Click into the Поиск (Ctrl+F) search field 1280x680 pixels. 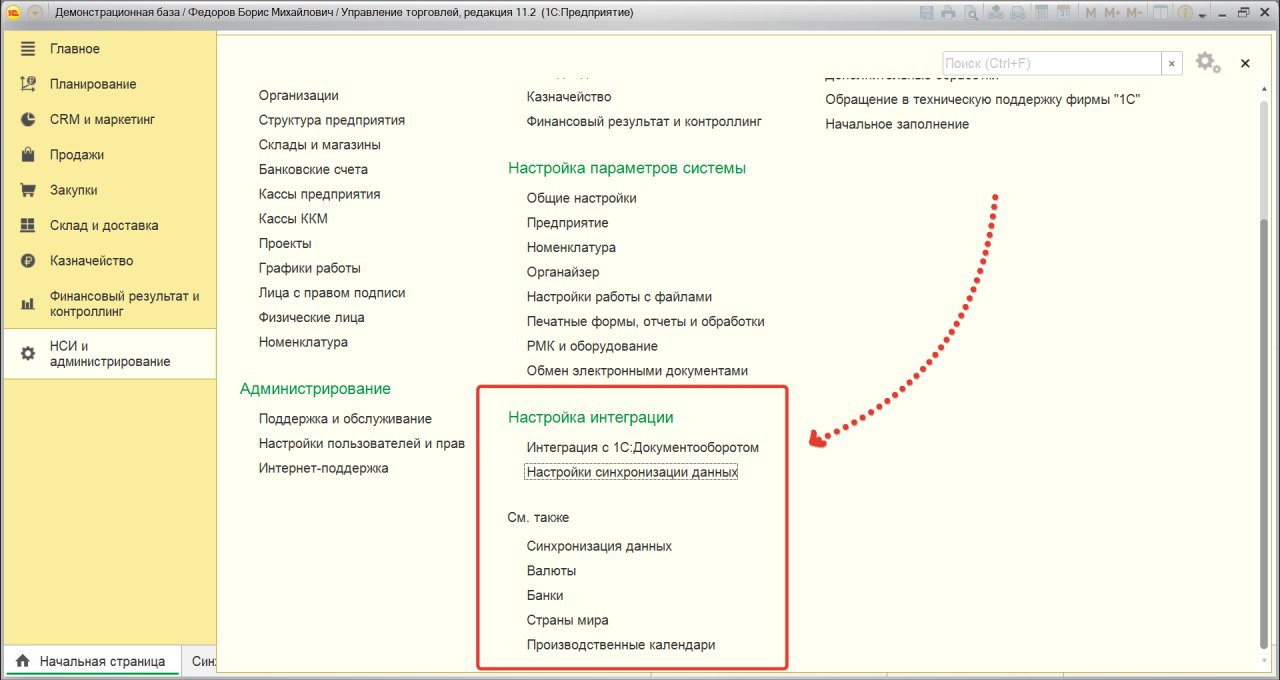tap(1051, 63)
